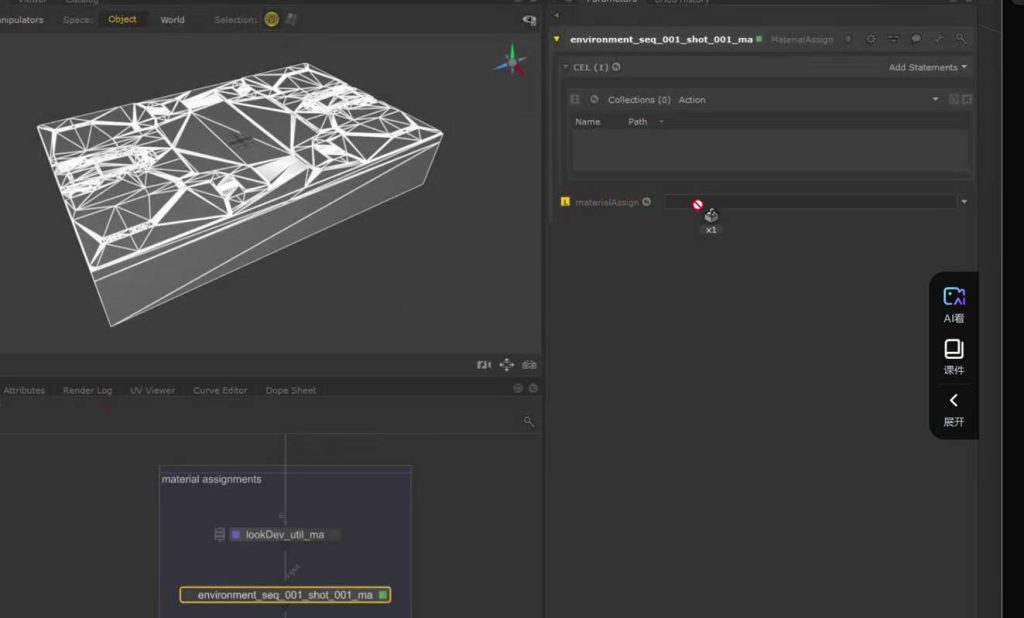Switch manipulator space to World
Screen dimensions: 1024x618
pyautogui.click(x=172, y=19)
